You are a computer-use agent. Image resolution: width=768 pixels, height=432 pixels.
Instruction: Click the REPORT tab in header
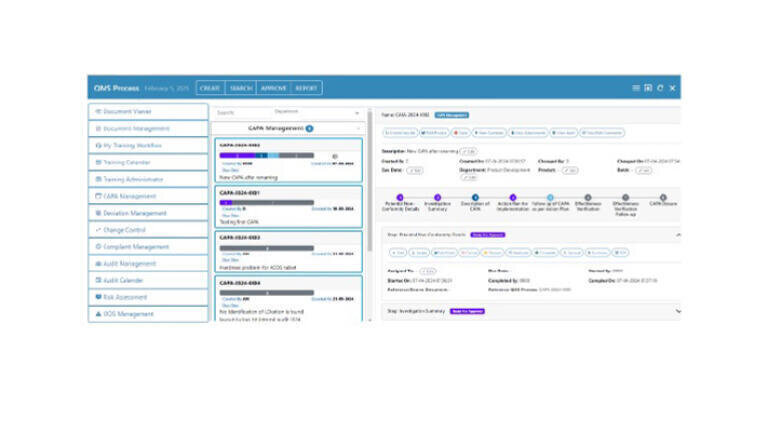click(x=306, y=88)
